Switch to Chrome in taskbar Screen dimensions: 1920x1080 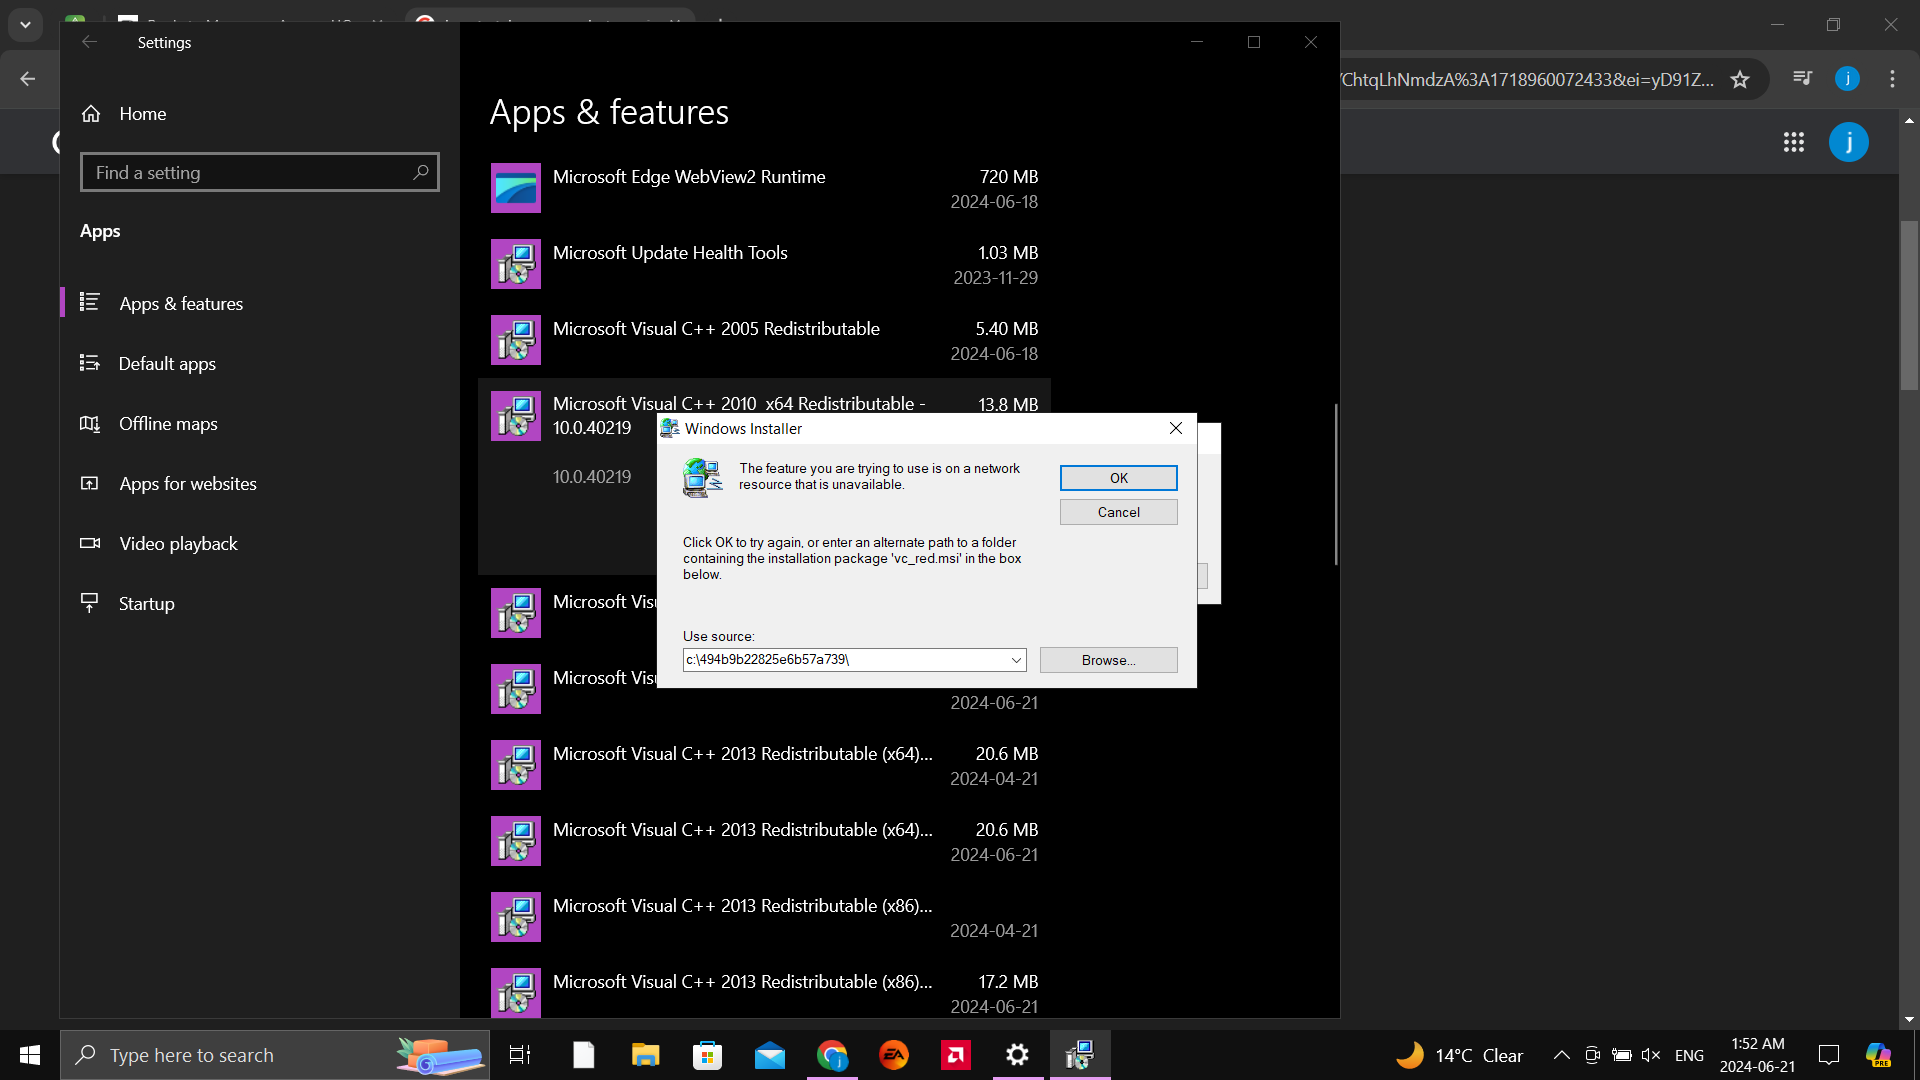point(832,1055)
